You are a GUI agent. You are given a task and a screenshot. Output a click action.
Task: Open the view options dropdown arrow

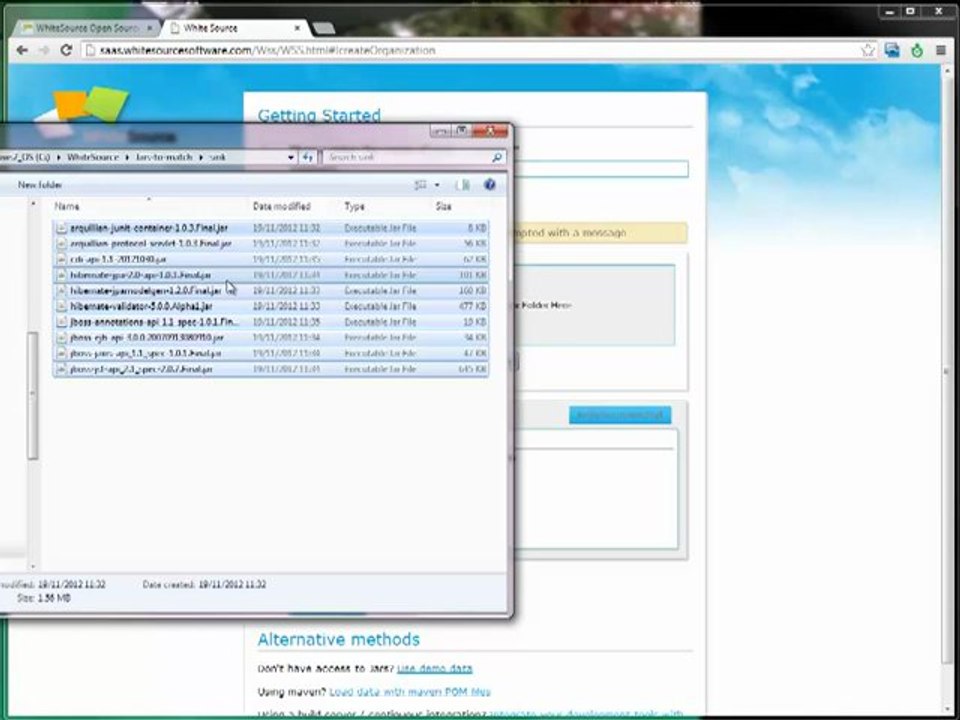point(437,185)
